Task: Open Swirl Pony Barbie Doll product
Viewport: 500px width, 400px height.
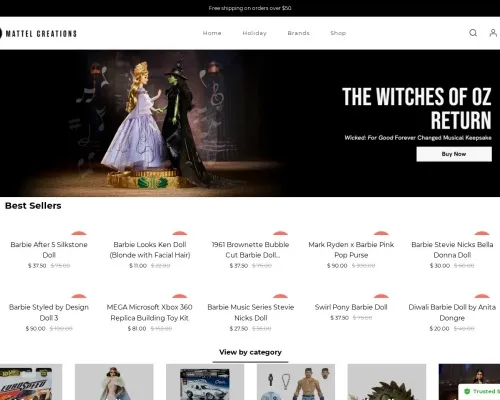Action: pos(351,307)
